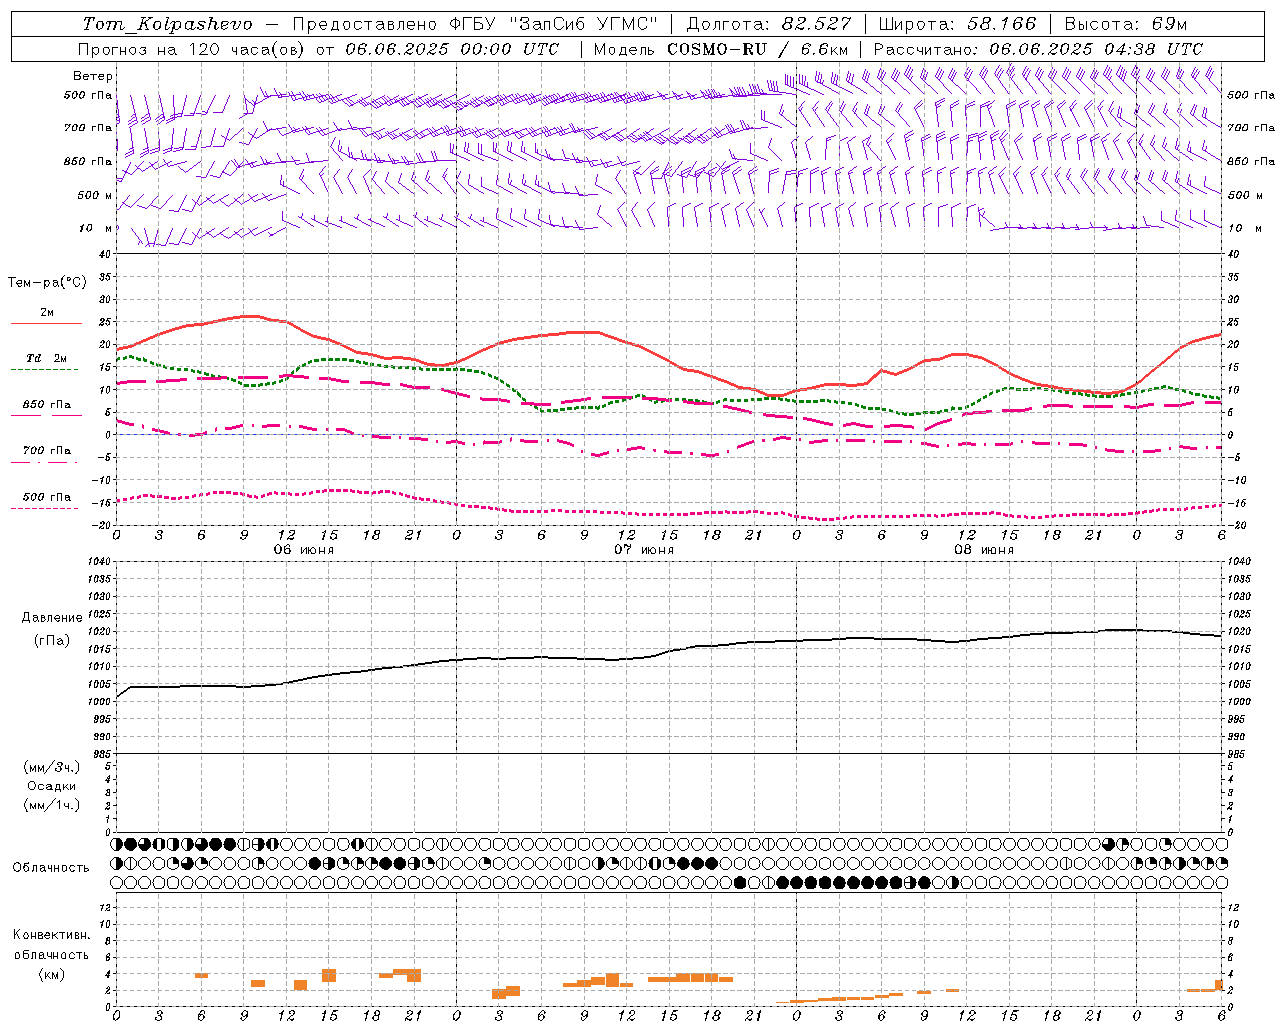Click the 2м temperature legend entry
1280x1024 pixels.
[x=47, y=312]
